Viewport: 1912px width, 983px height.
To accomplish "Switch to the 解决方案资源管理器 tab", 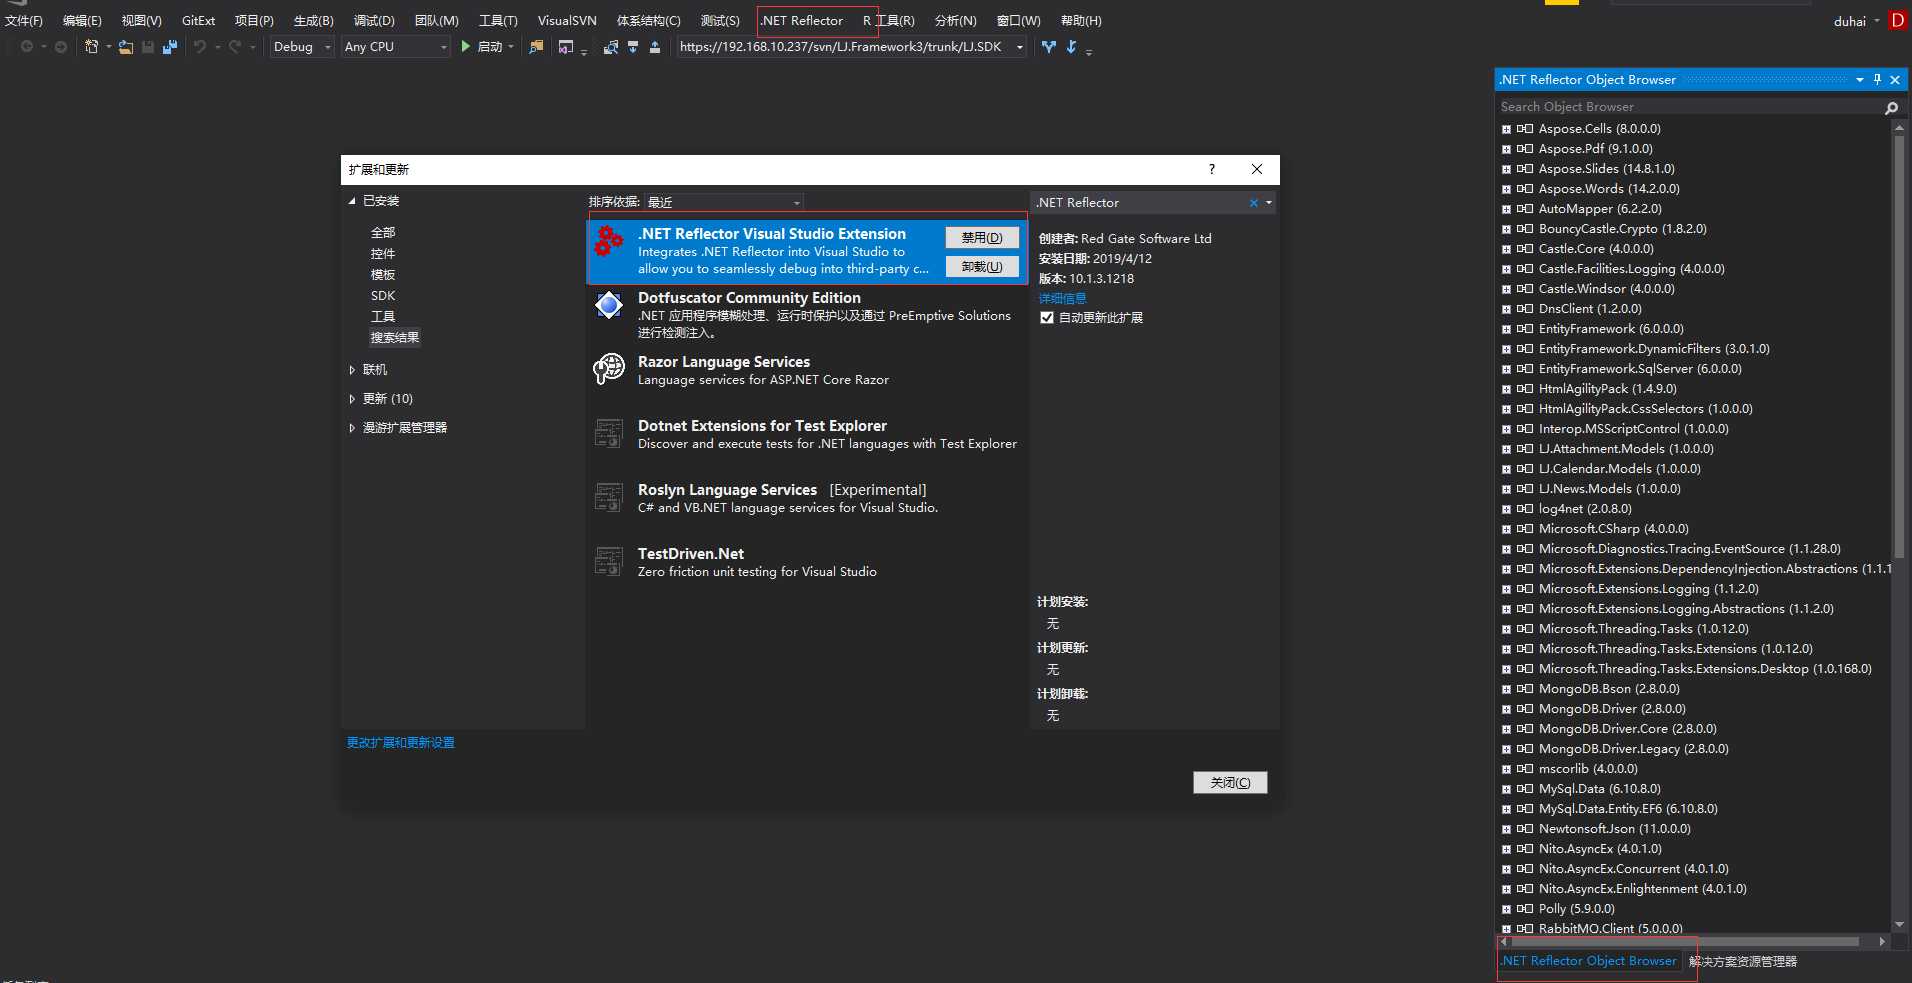I will [x=1742, y=961].
